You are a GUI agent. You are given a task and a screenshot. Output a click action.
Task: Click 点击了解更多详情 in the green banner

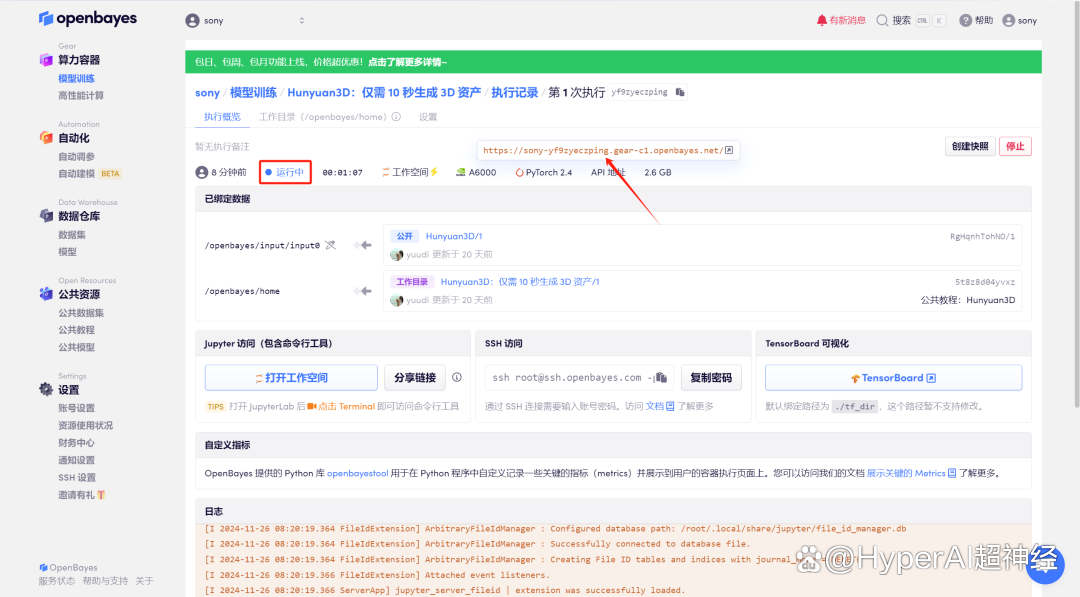(x=407, y=62)
